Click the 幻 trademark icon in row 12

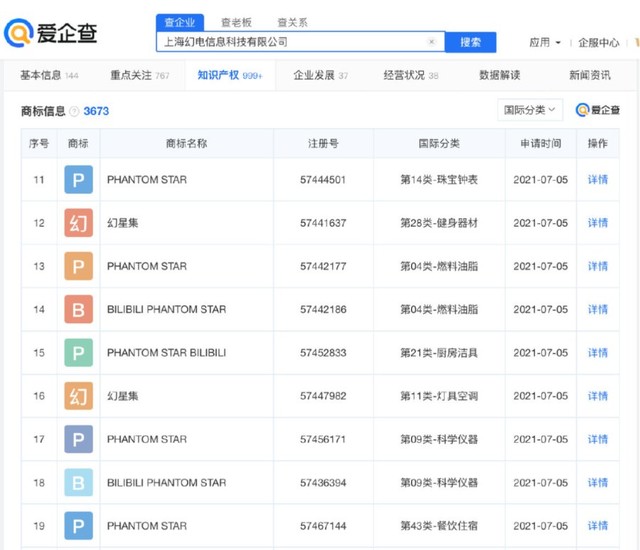(78, 223)
